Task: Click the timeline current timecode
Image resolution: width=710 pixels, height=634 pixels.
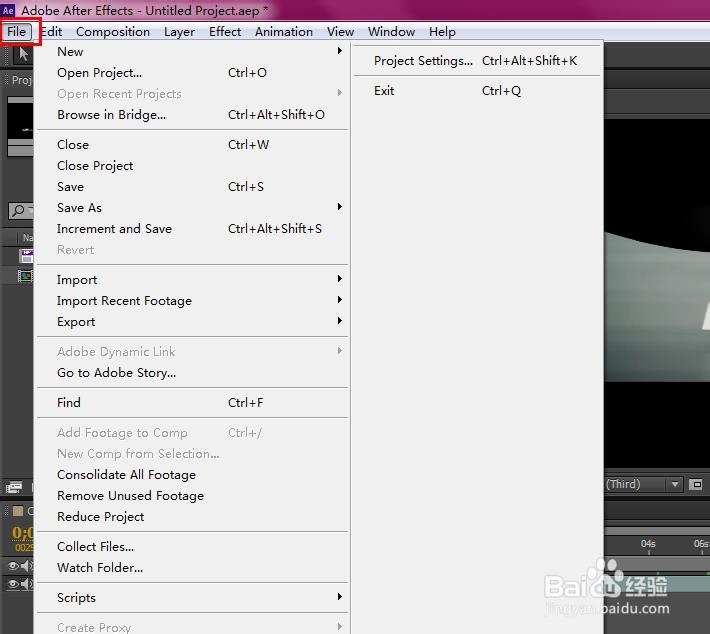Action: click(22, 533)
